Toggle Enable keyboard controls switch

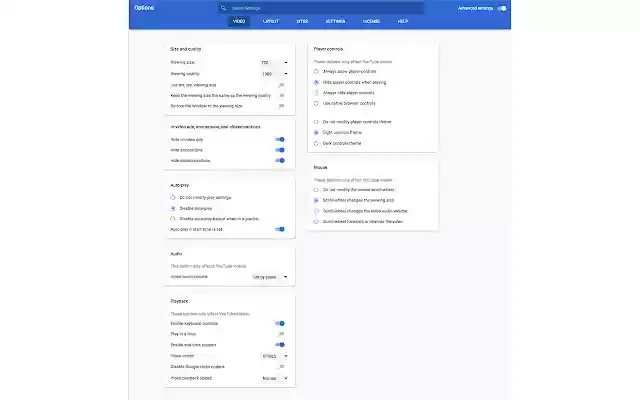[280, 324]
